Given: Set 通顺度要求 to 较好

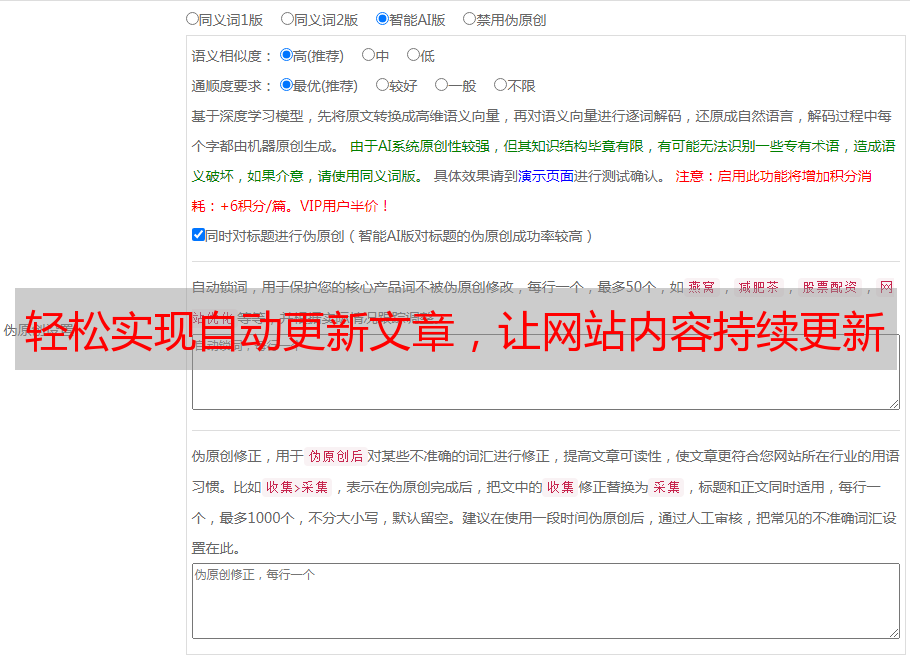Looking at the screenshot, I should point(382,85).
